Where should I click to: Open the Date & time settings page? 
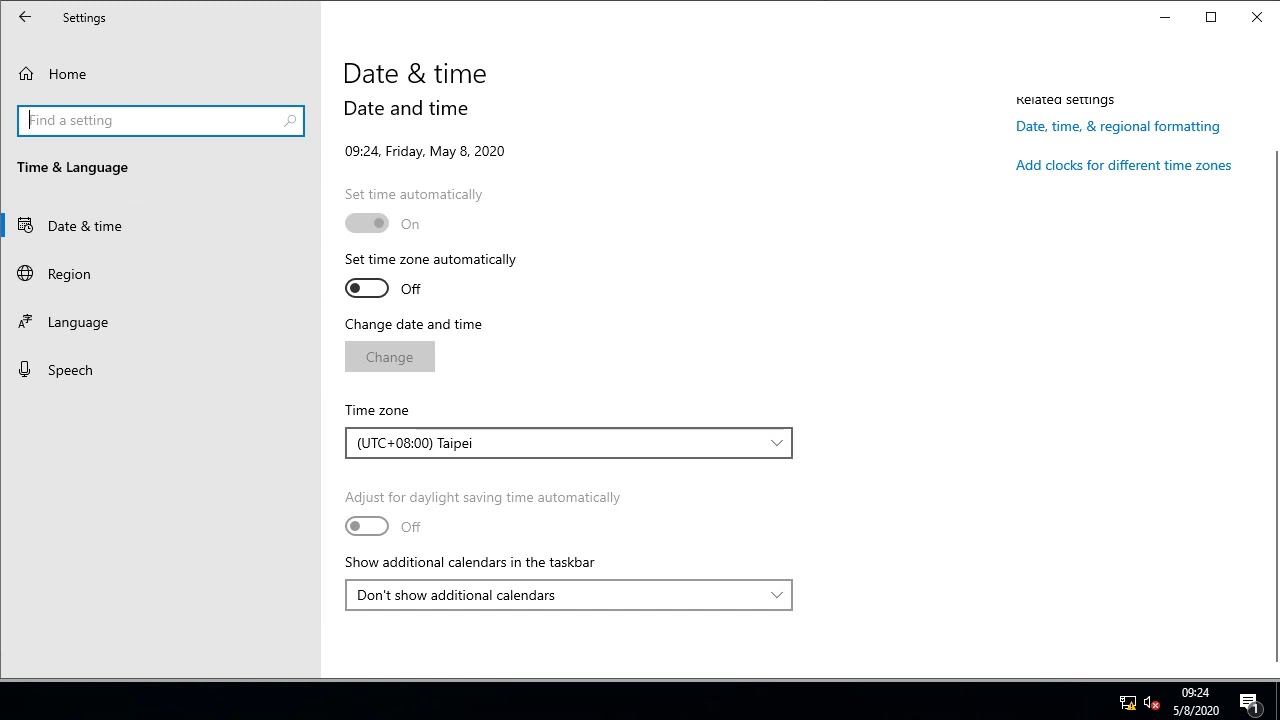click(x=160, y=226)
